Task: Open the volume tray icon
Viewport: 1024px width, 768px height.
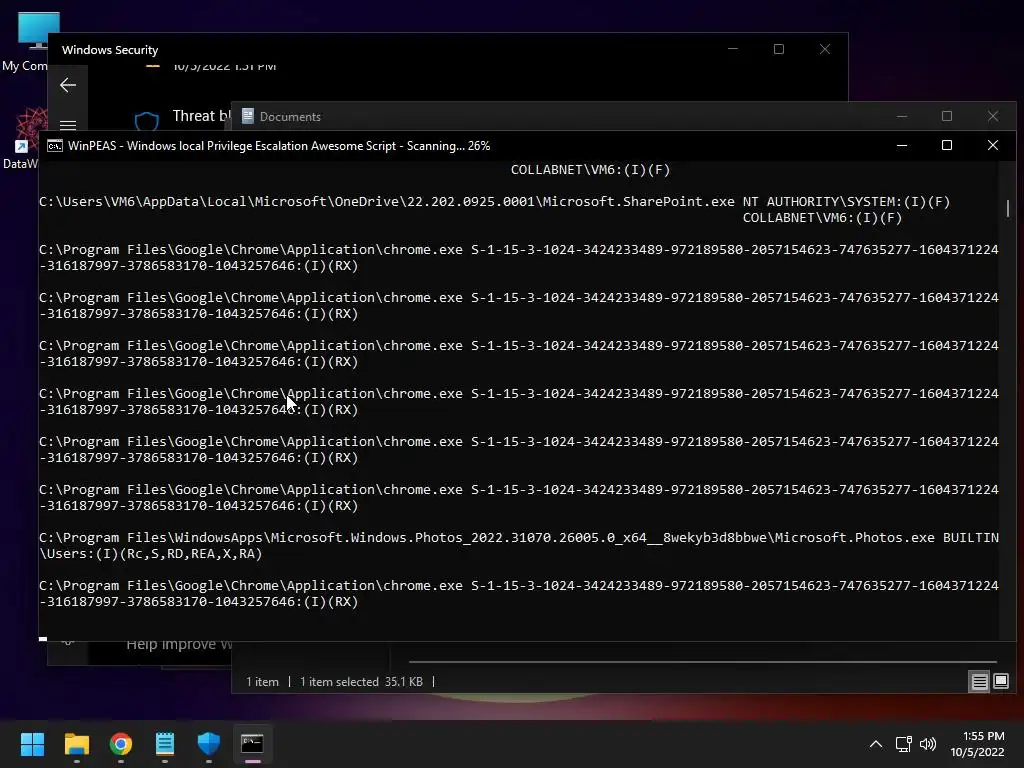Action: click(x=927, y=744)
